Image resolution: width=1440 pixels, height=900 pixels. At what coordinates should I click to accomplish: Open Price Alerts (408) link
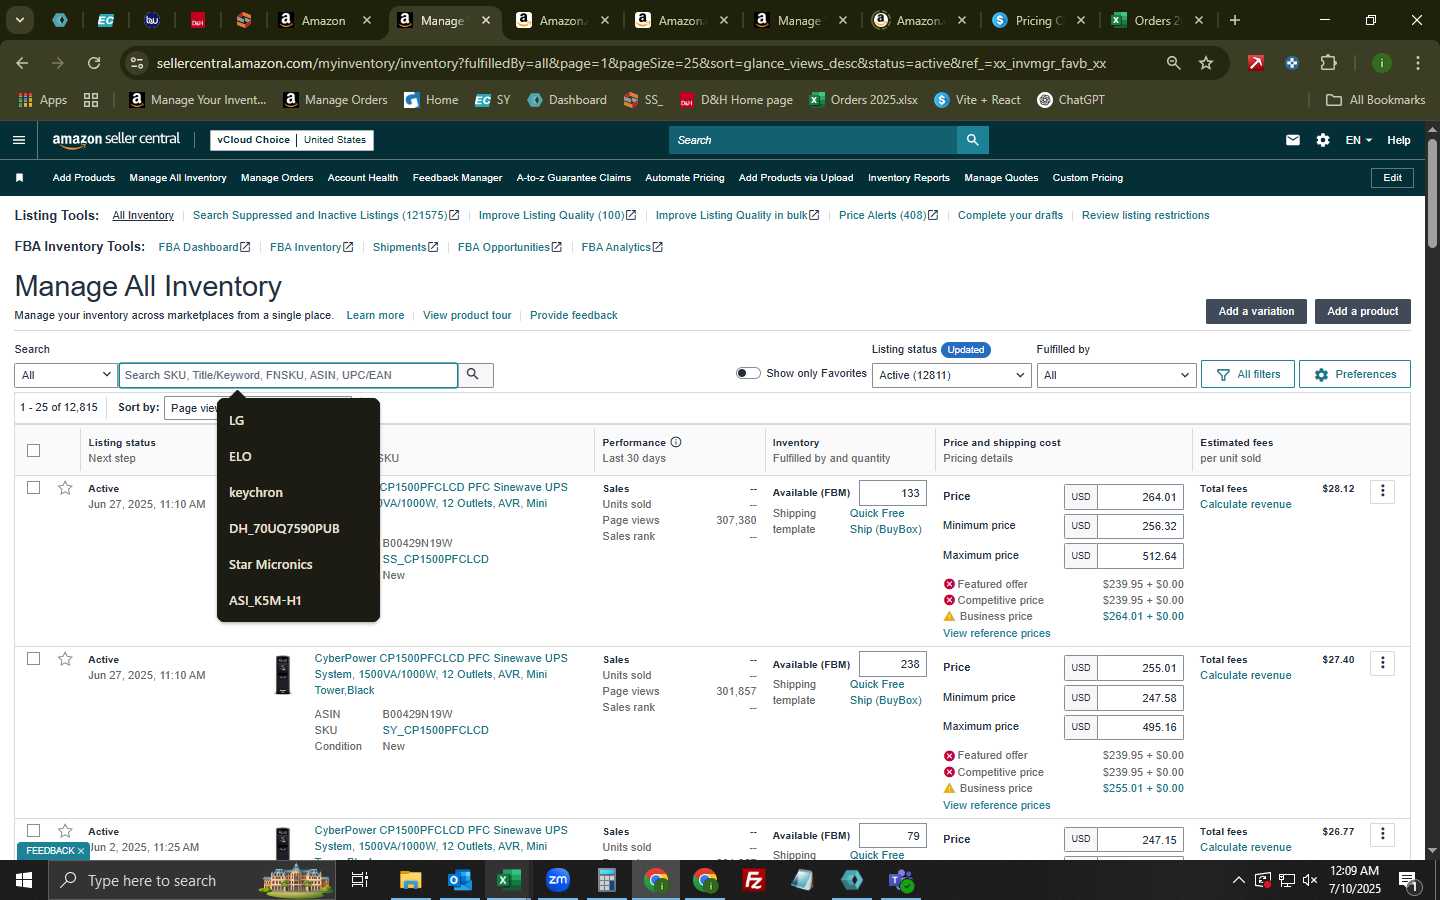pos(888,215)
